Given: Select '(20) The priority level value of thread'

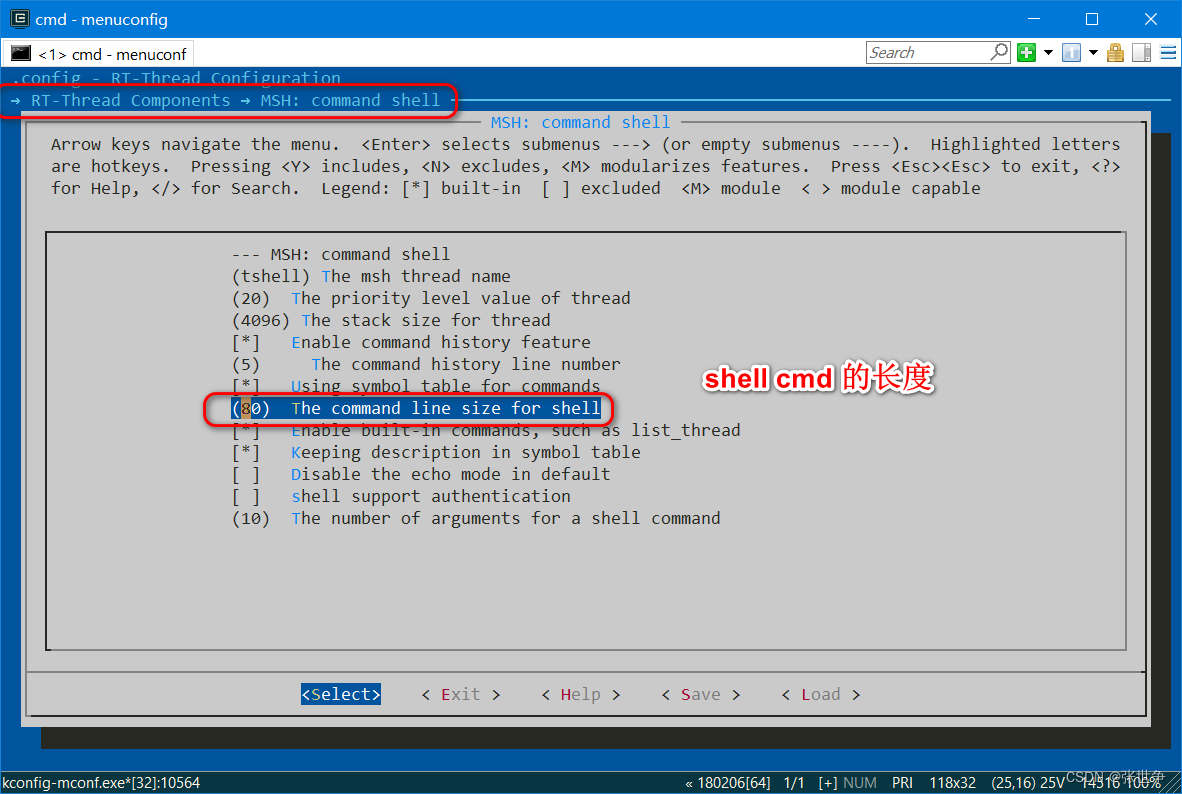Looking at the screenshot, I should (430, 299).
